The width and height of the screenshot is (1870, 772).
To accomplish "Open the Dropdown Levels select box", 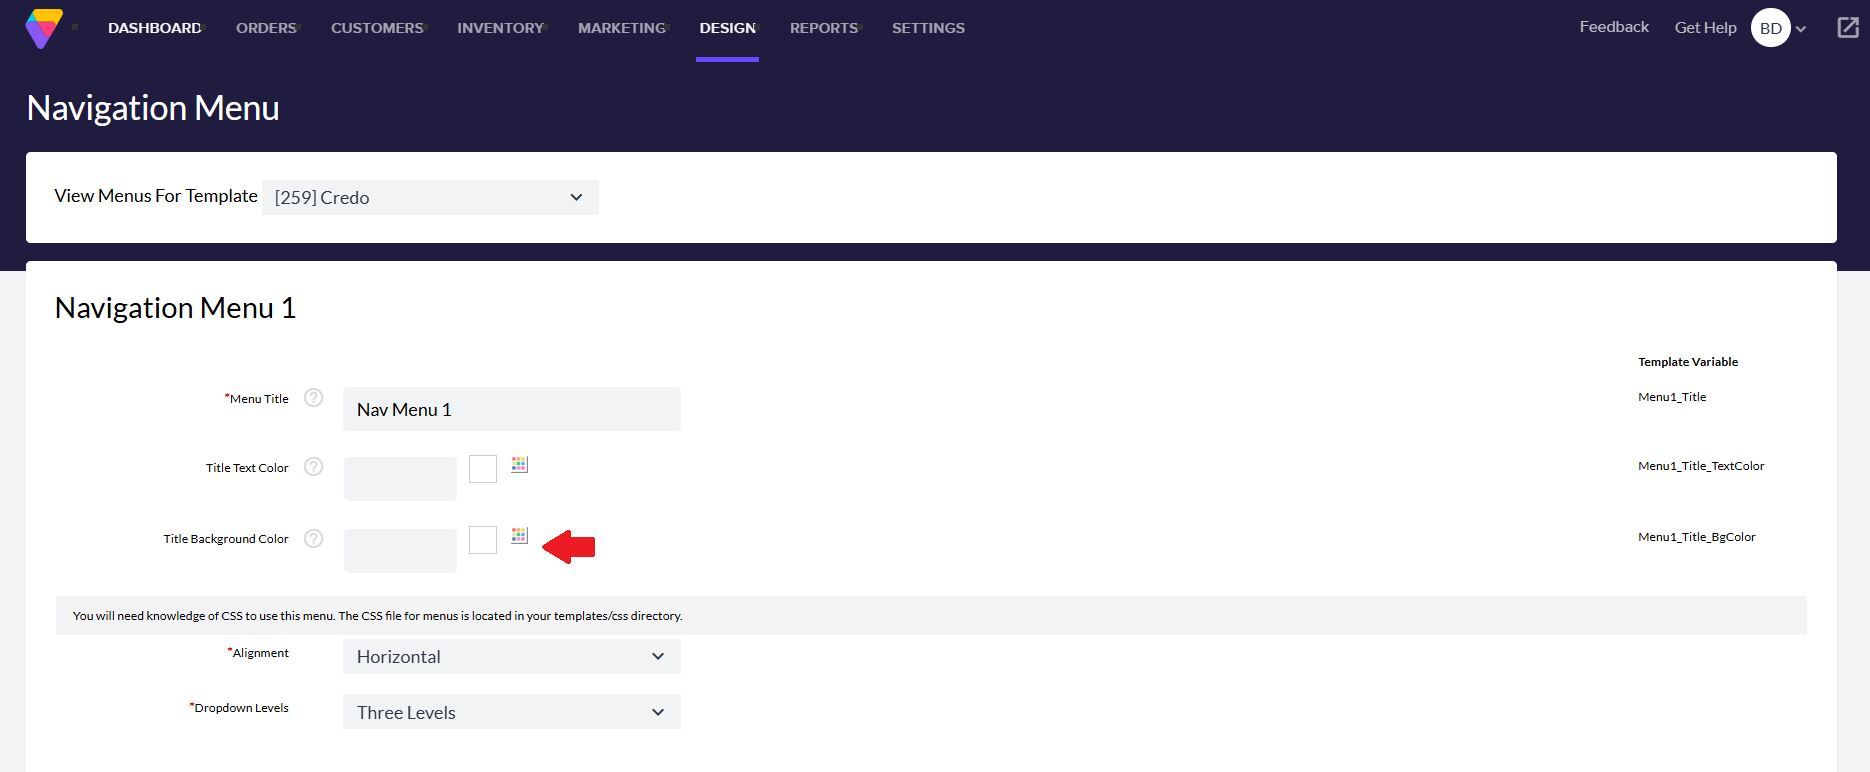I will 511,712.
